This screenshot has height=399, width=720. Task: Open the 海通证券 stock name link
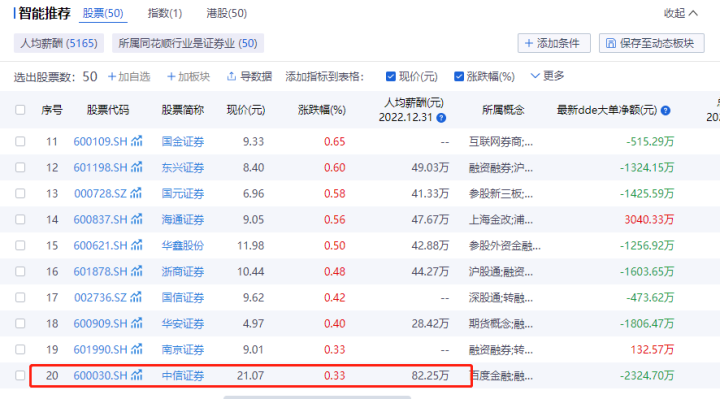(183, 219)
